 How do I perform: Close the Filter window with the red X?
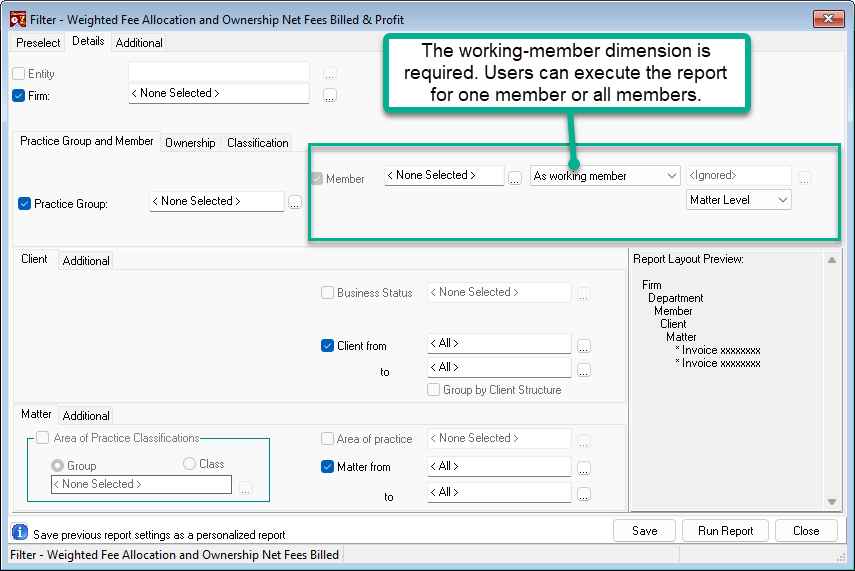pyautogui.click(x=828, y=19)
